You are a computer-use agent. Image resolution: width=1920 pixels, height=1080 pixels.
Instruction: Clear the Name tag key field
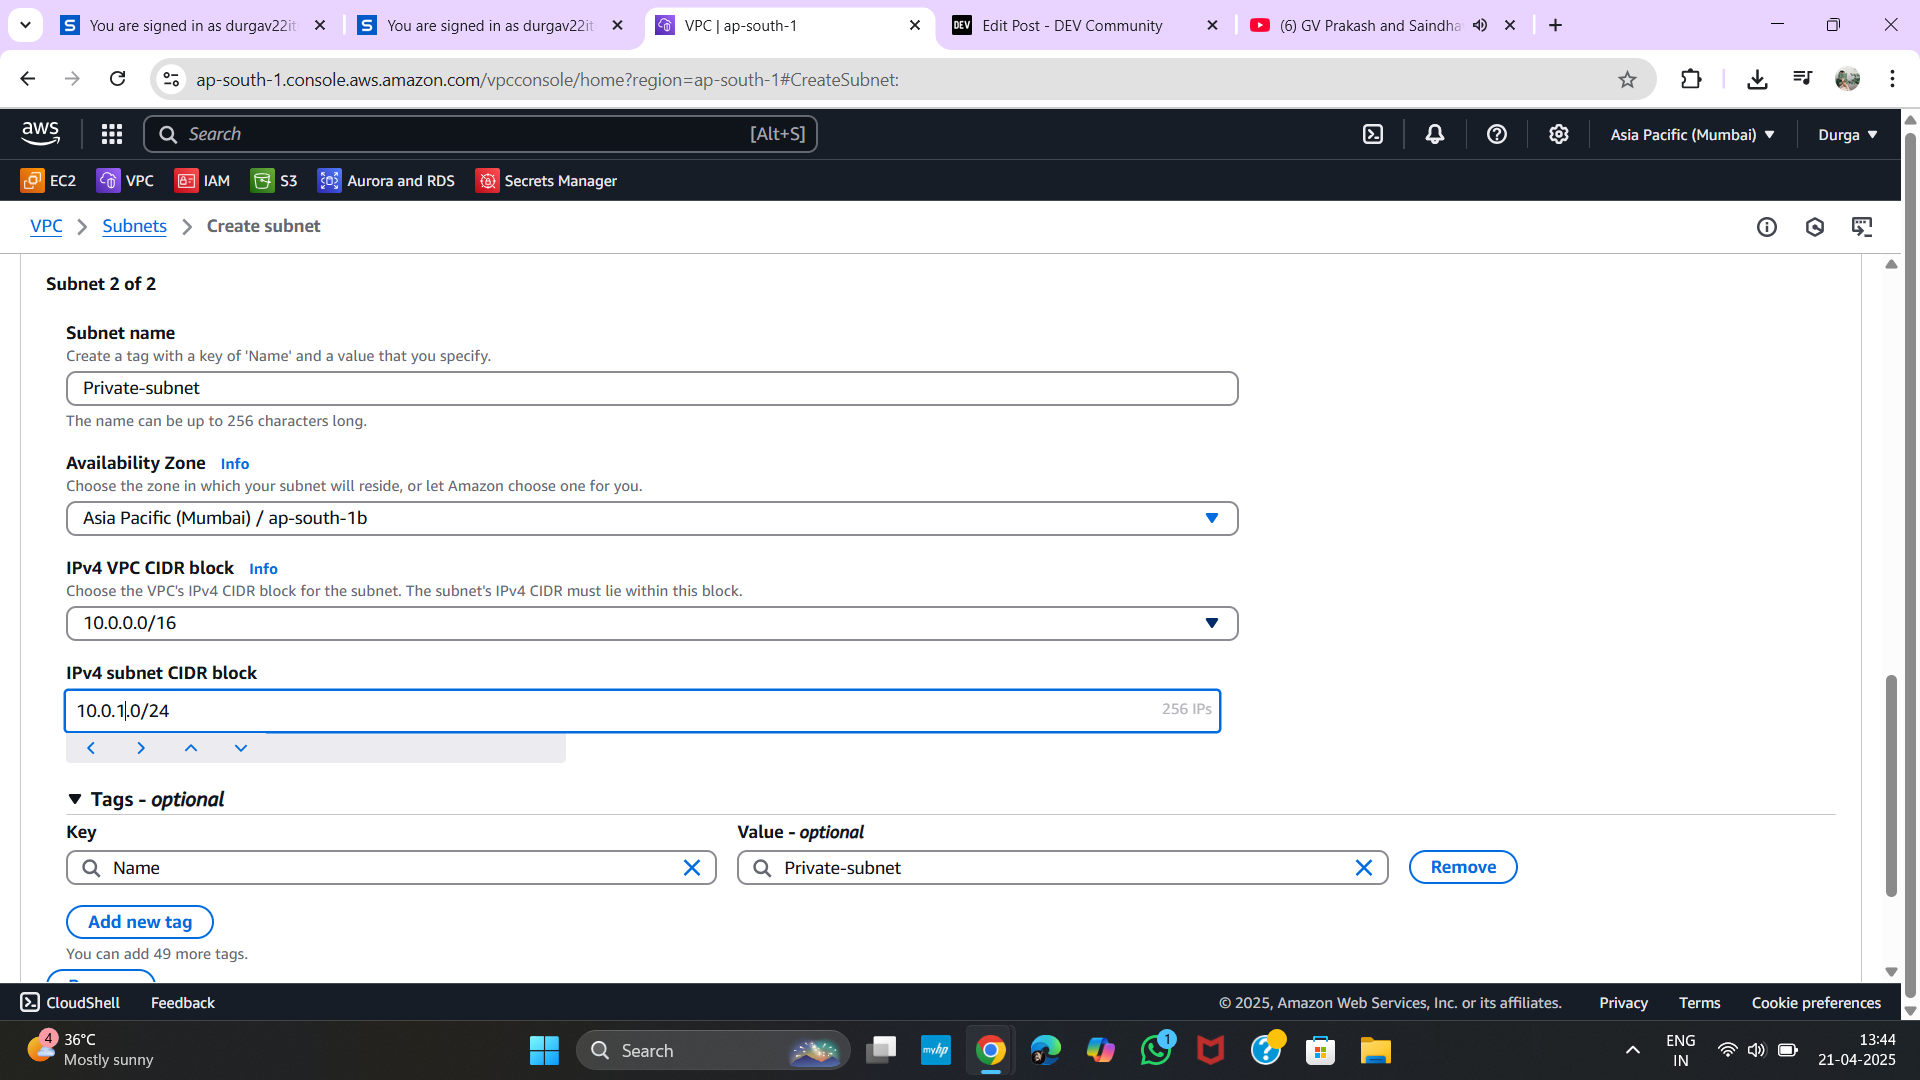point(692,868)
